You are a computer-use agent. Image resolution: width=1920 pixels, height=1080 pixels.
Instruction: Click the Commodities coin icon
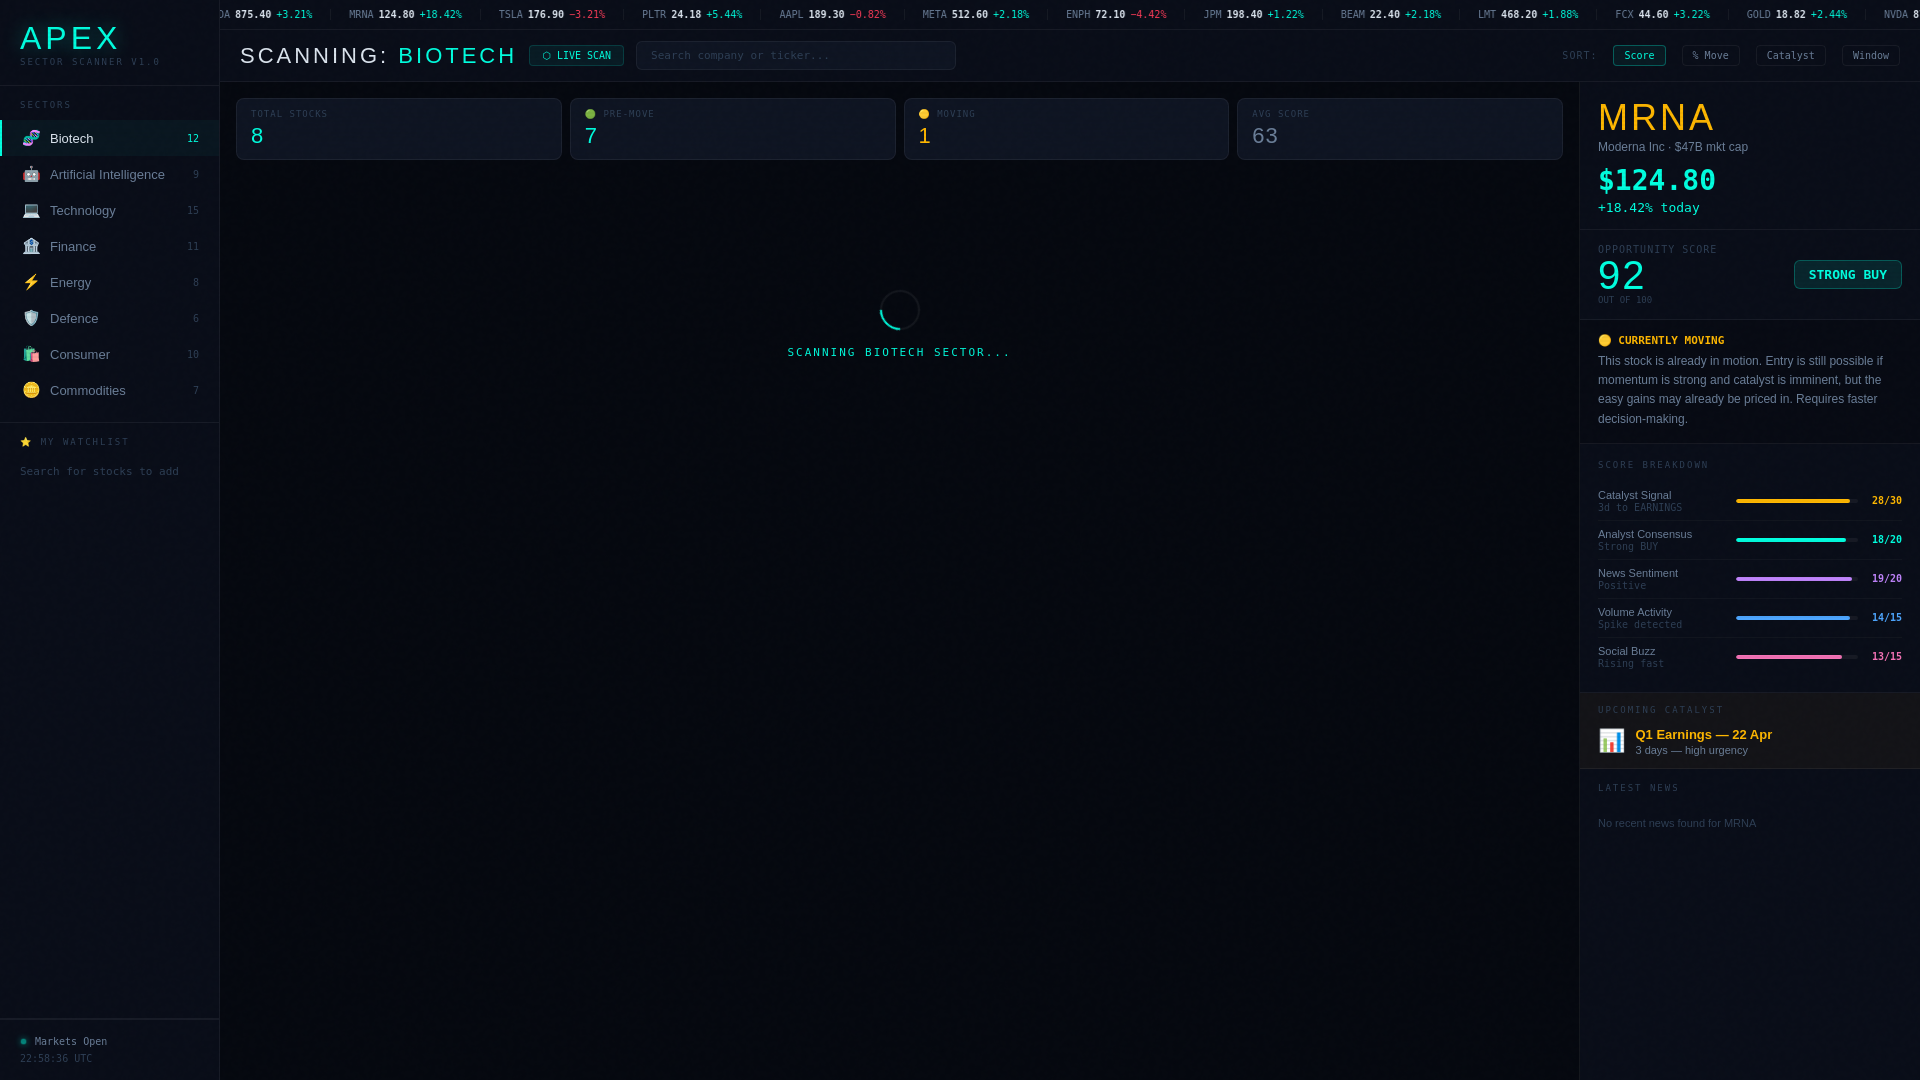31,390
